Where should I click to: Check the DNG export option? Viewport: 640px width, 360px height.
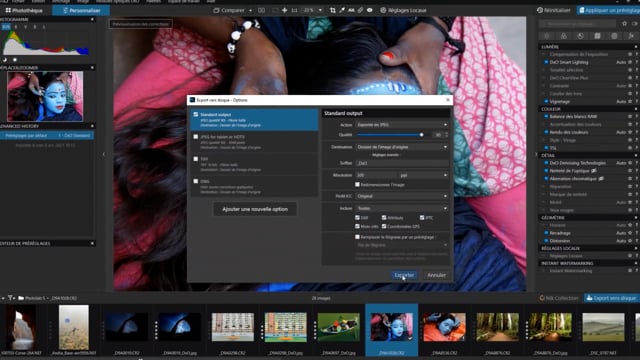point(196,181)
